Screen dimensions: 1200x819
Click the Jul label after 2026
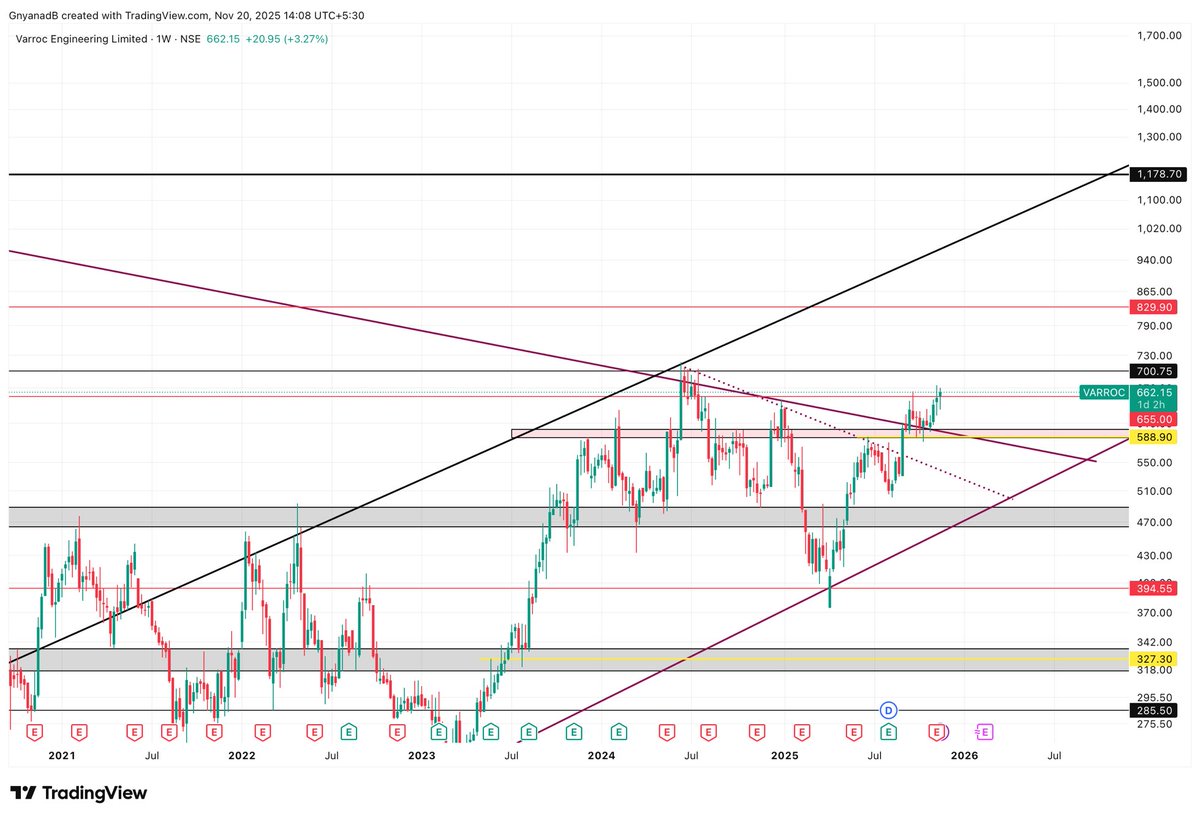1054,757
